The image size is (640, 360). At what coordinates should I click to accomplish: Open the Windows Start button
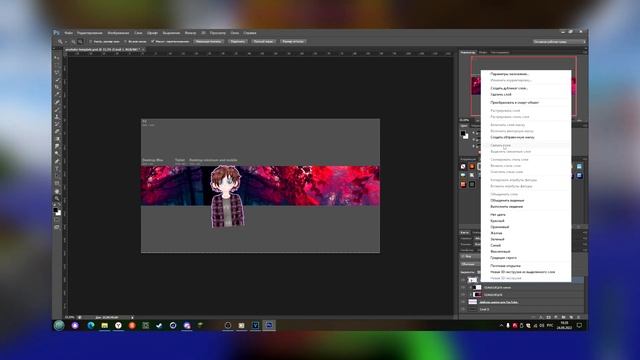[59, 325]
